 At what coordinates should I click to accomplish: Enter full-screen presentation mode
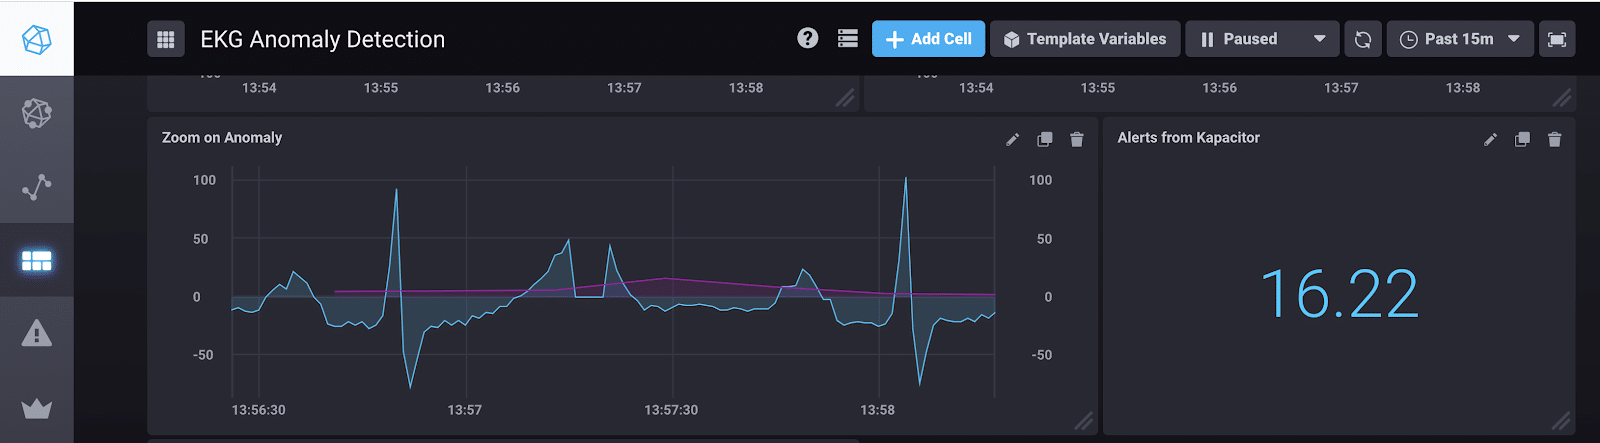(x=1556, y=39)
